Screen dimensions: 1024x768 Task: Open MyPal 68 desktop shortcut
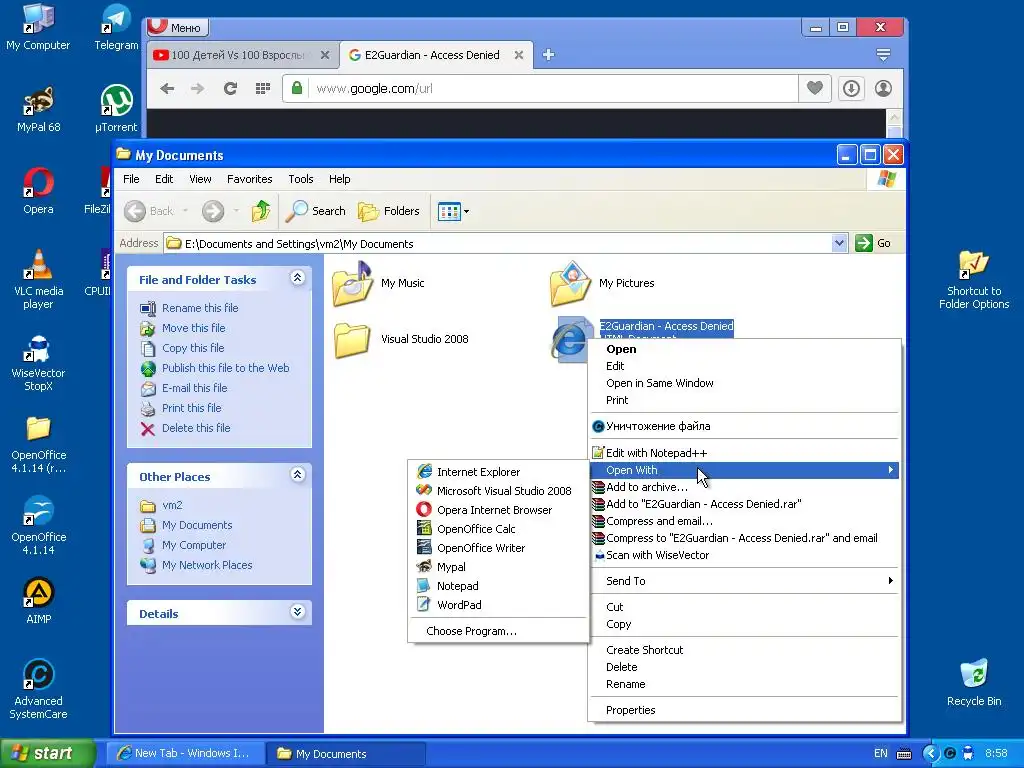point(38,109)
